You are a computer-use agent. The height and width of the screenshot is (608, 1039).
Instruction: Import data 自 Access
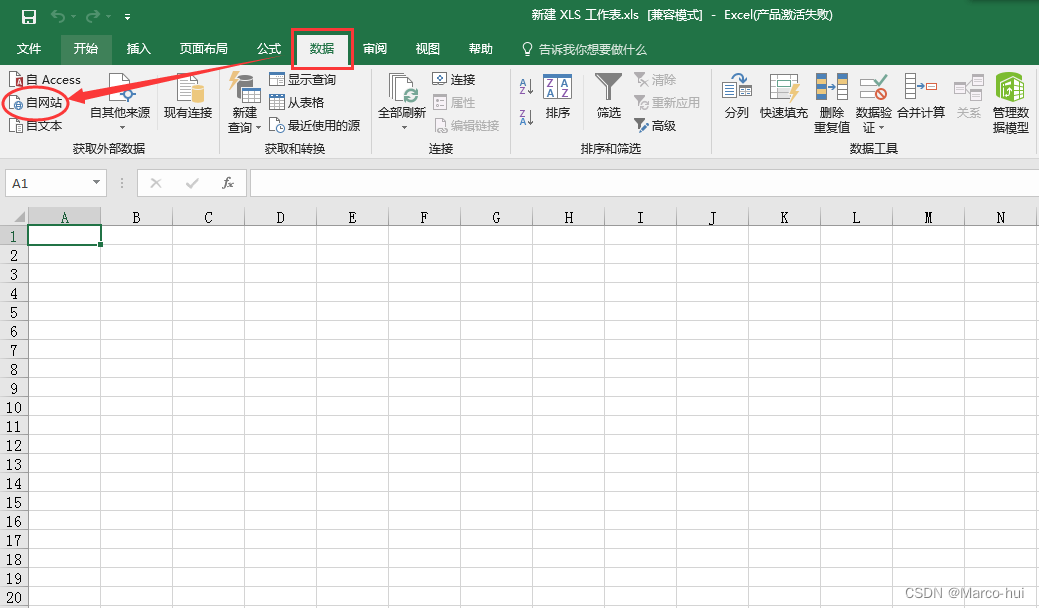point(44,80)
